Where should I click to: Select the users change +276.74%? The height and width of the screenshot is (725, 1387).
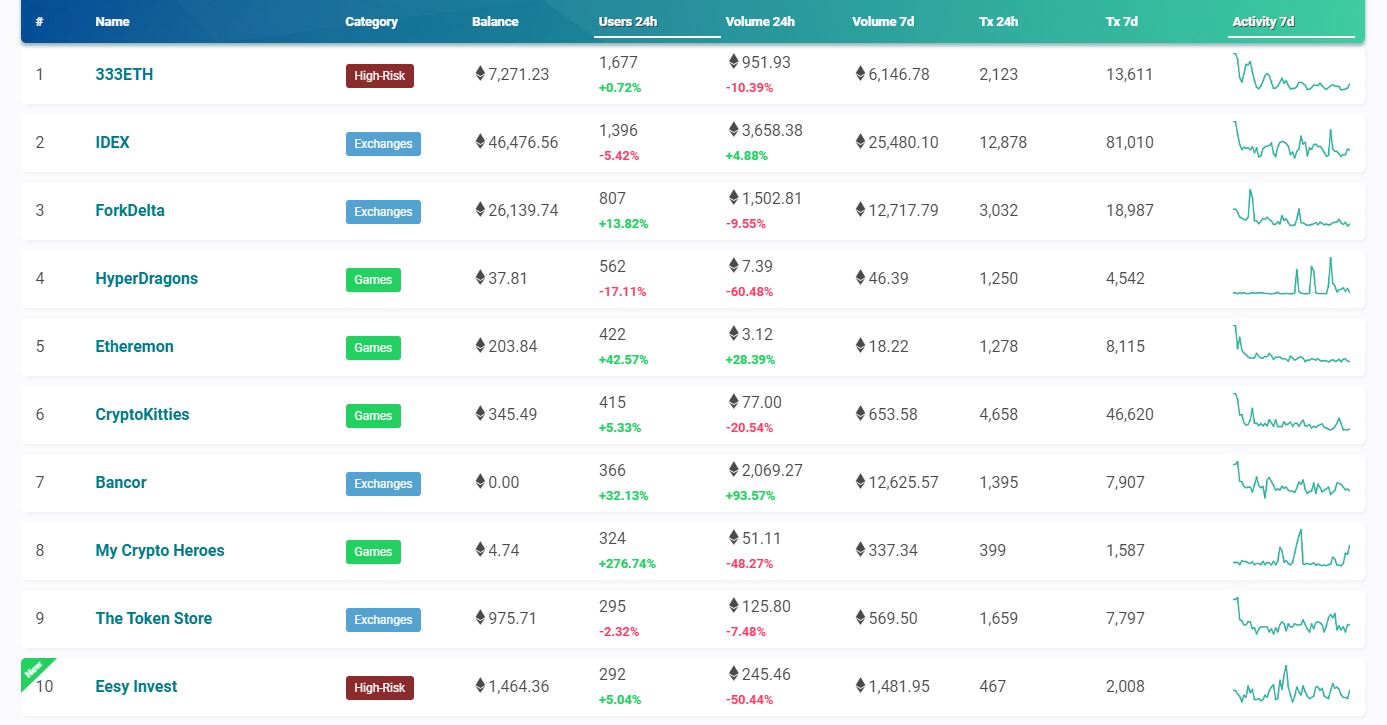pos(627,564)
